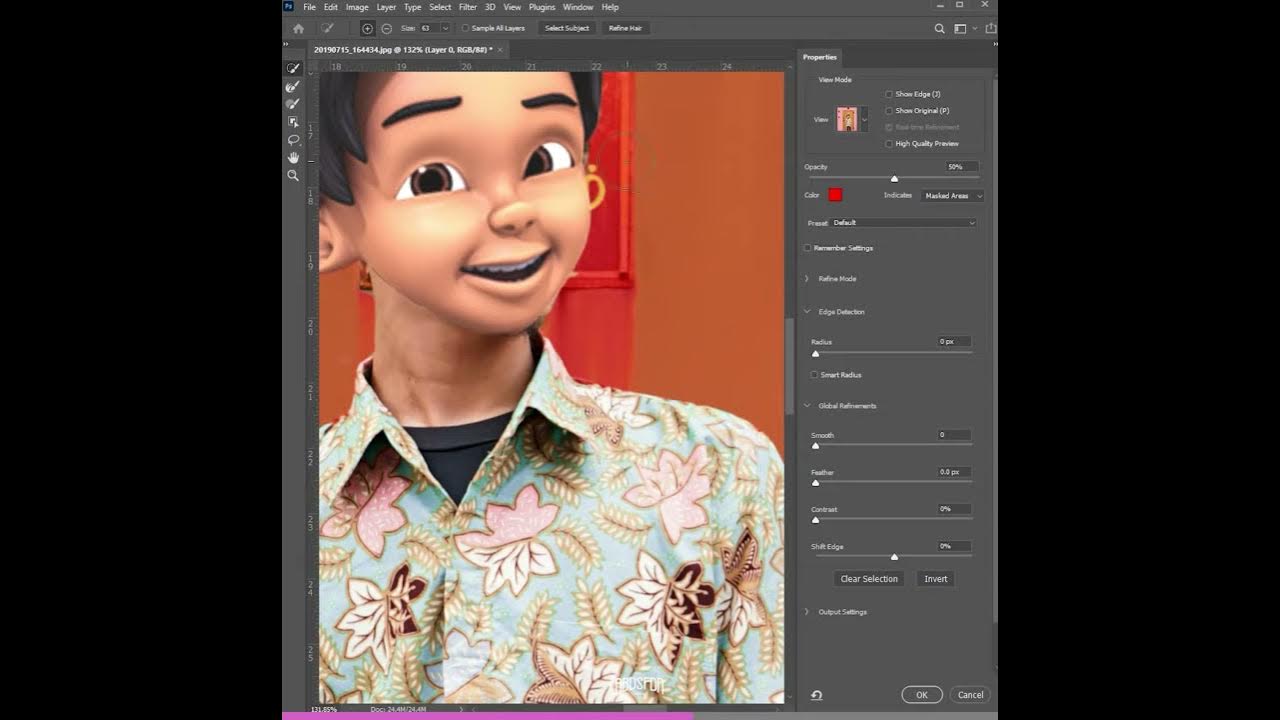This screenshot has width=1280, height=720.
Task: Click the Photoshop Ps logo icon
Action: [289, 7]
